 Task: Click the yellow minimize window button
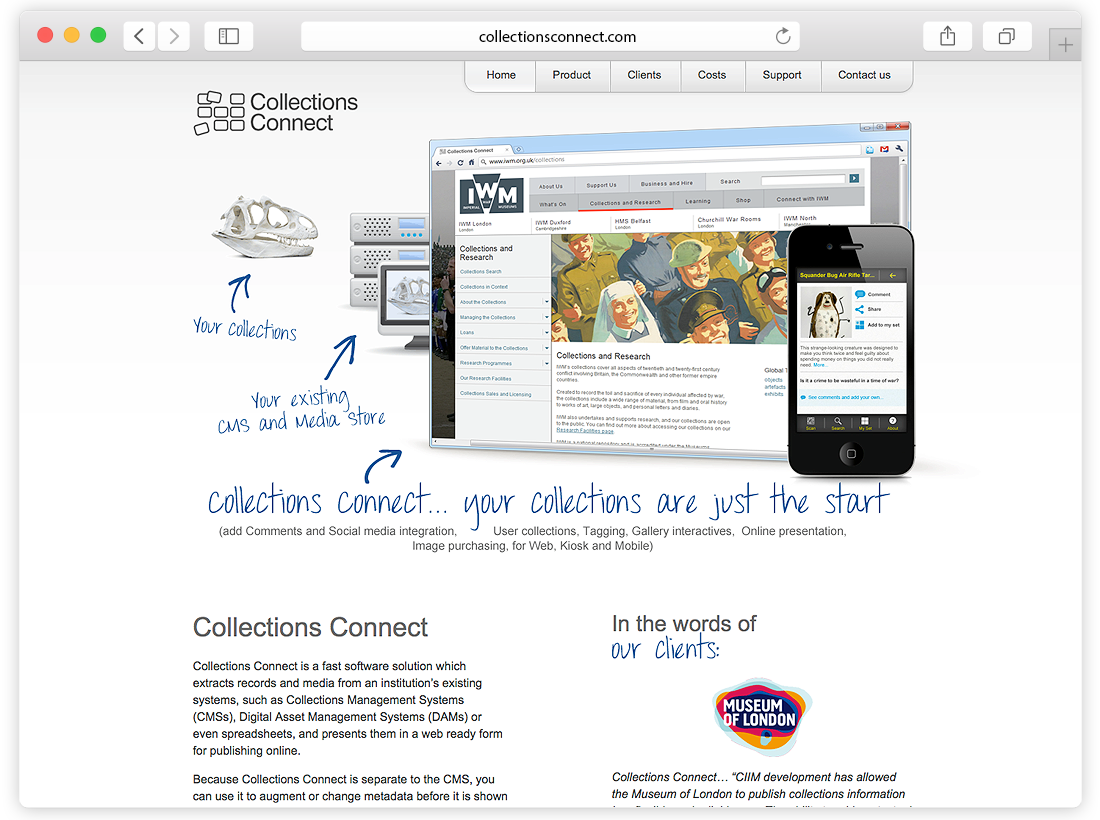click(72, 35)
